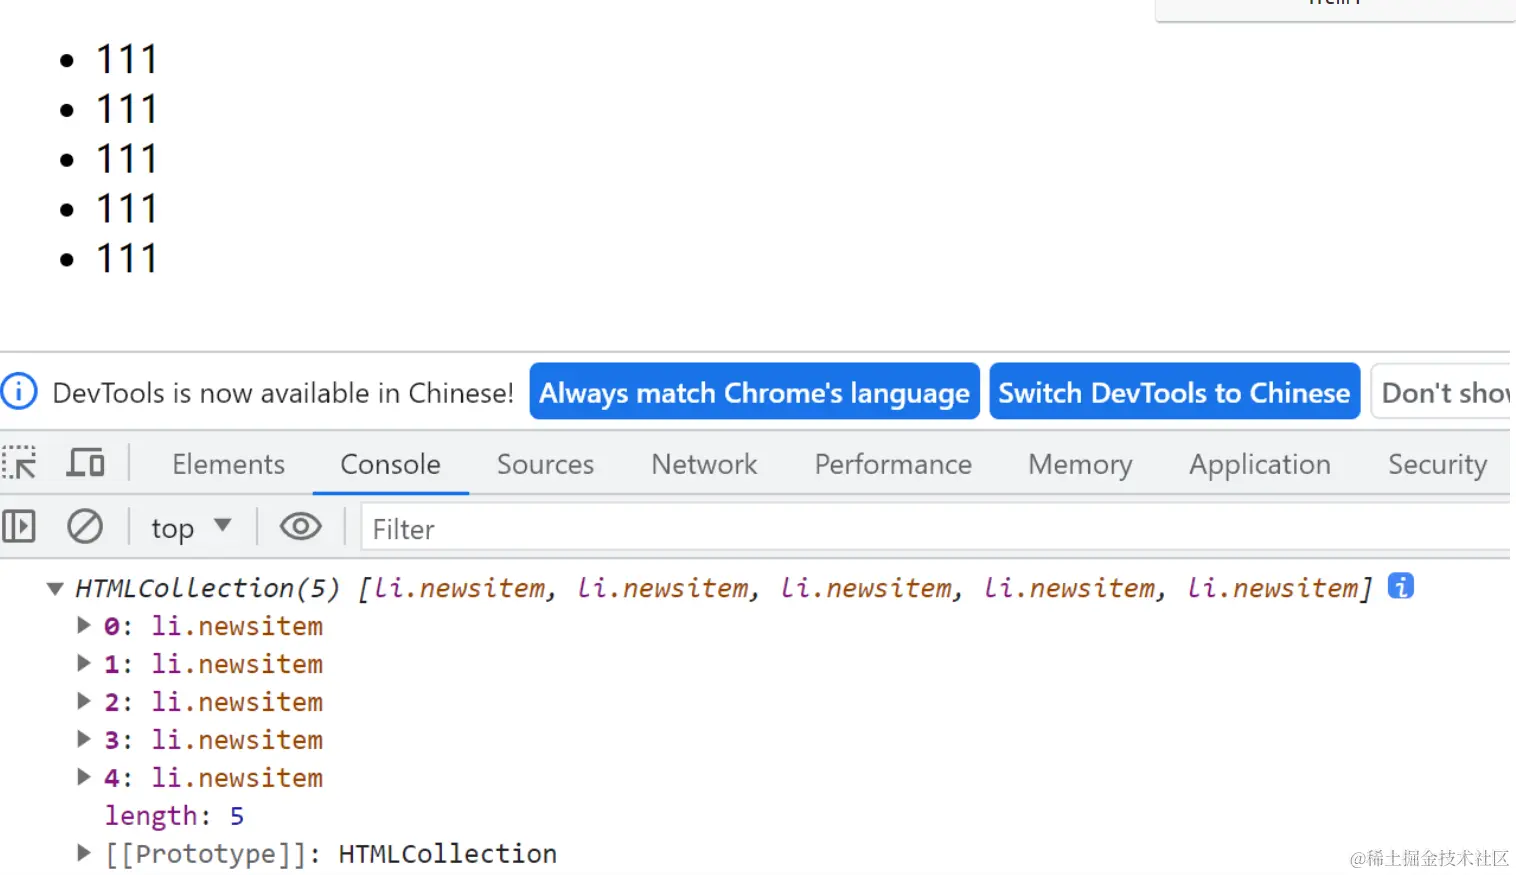Expand entry 0: li.newsitem
This screenshot has width=1516, height=875.
pos(84,625)
